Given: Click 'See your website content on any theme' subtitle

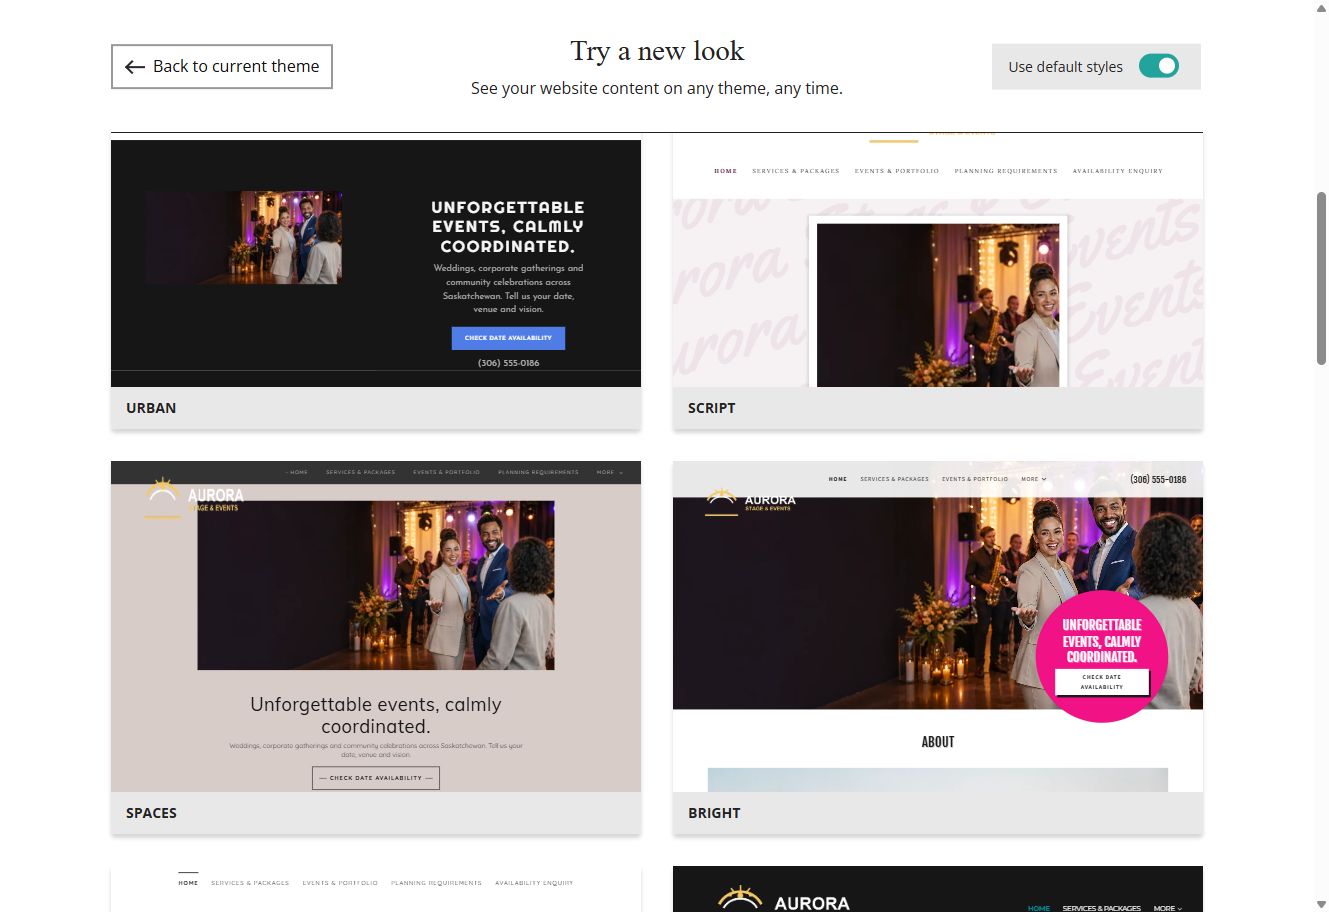Looking at the screenshot, I should click(657, 88).
